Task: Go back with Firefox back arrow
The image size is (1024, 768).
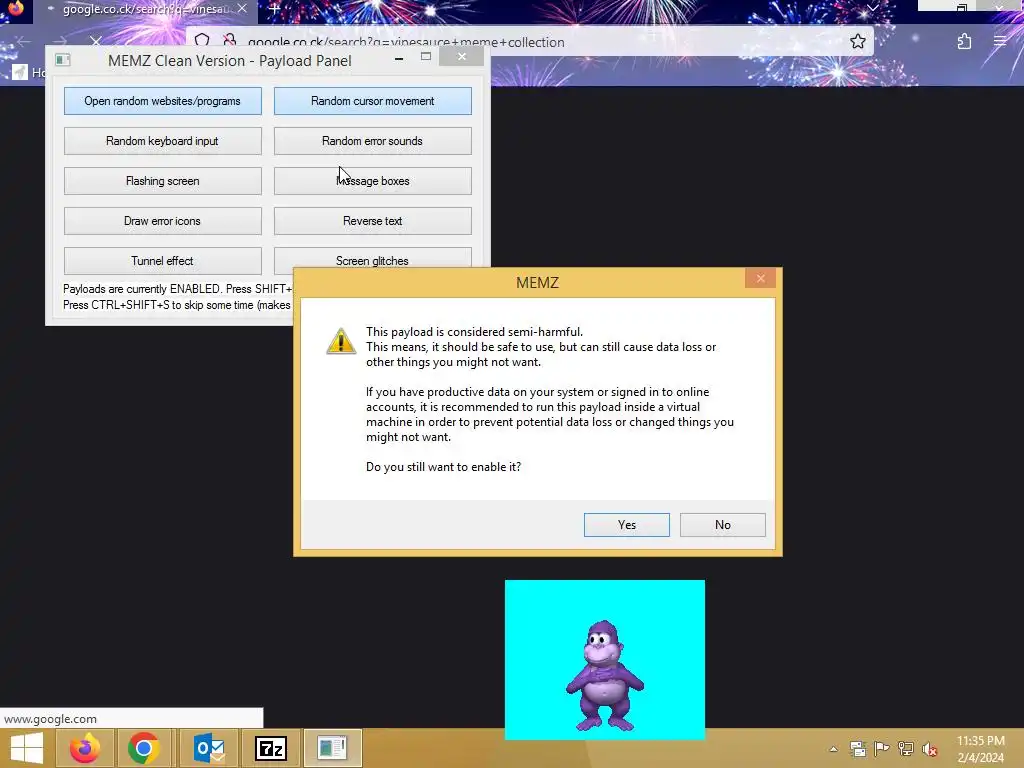Action: tap(24, 42)
